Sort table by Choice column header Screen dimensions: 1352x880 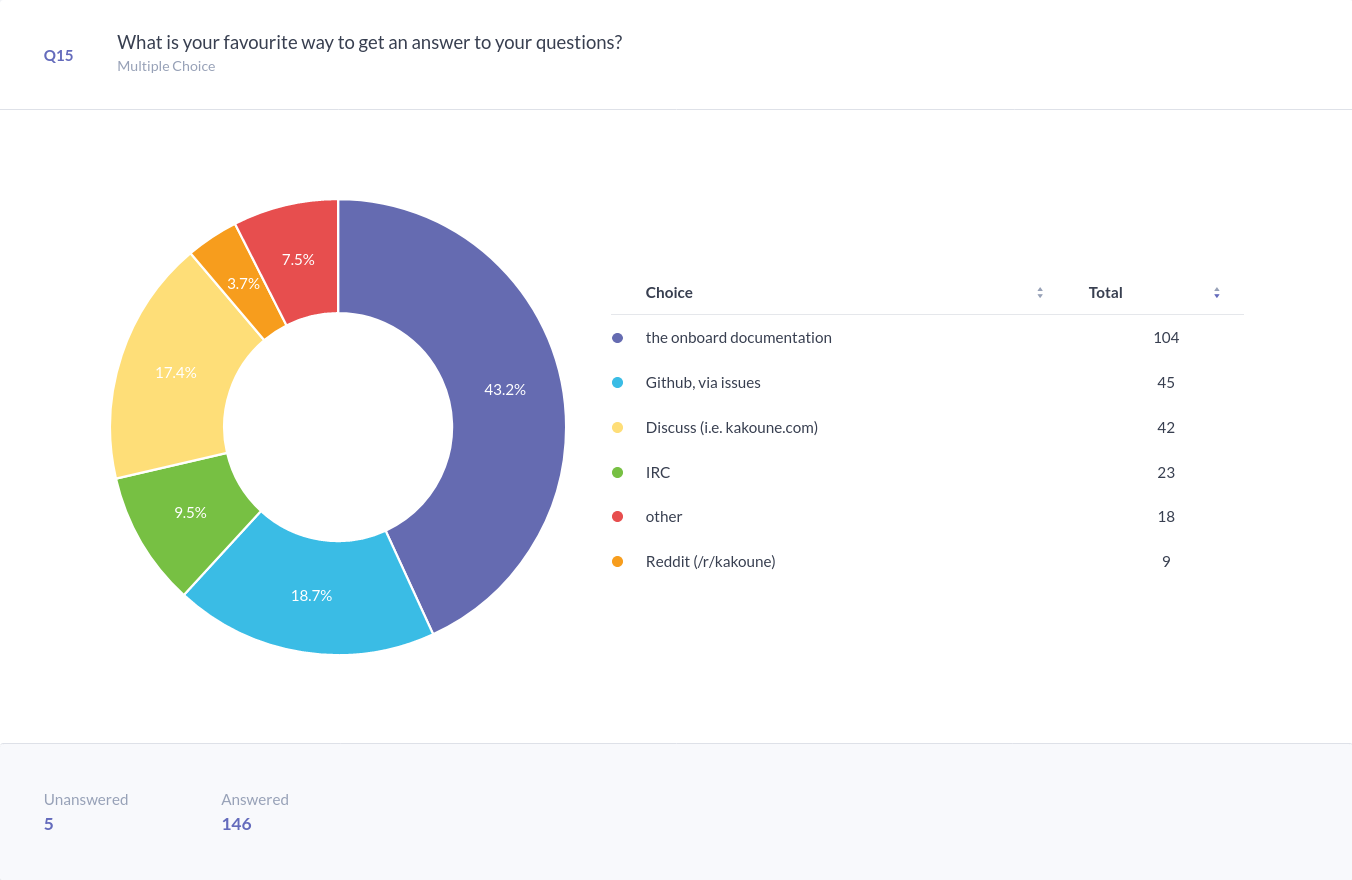point(669,293)
